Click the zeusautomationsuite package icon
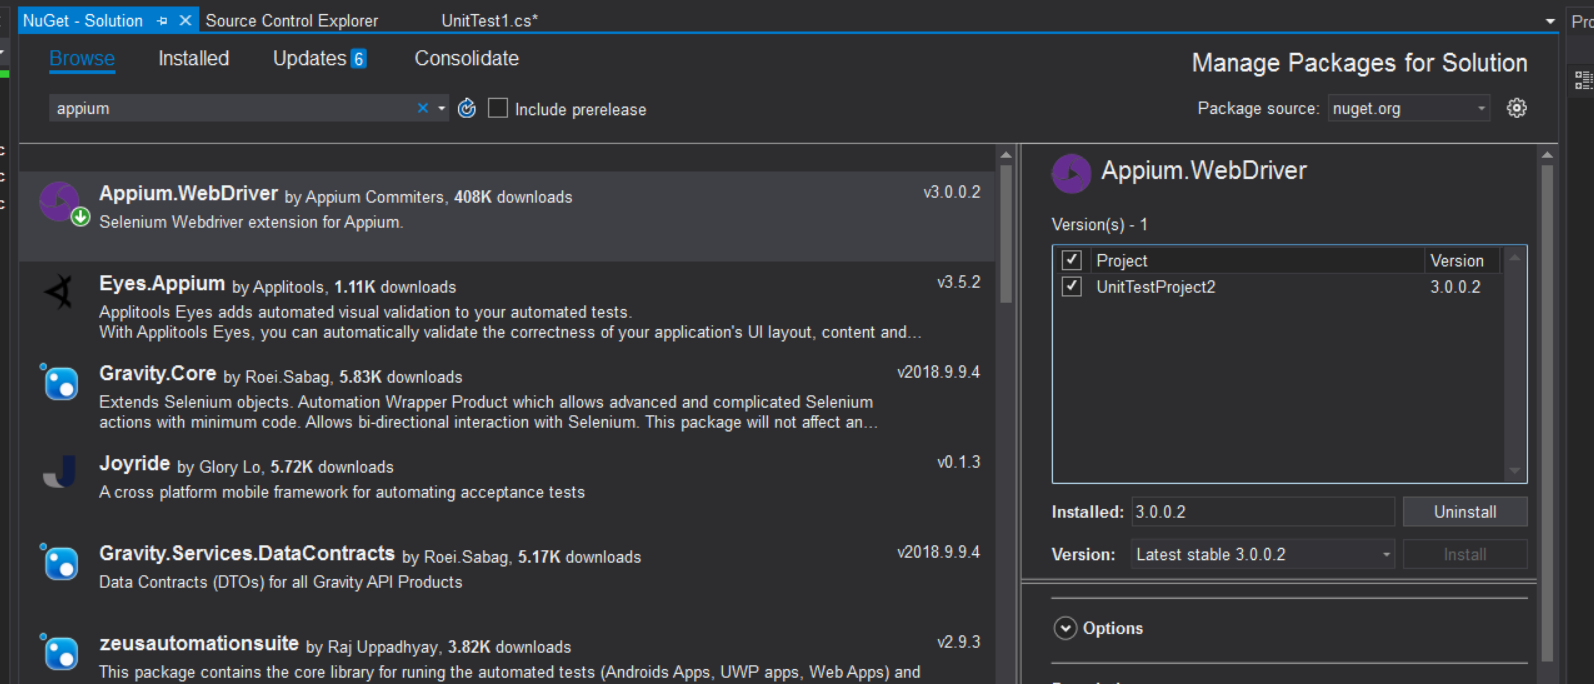The height and width of the screenshot is (684, 1594). tap(59, 652)
